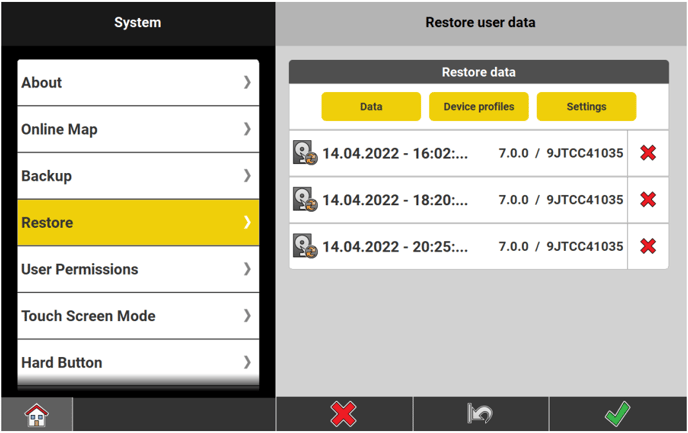Click the chevron next to User Permissions
This screenshot has width=688, height=433.
coord(247,269)
